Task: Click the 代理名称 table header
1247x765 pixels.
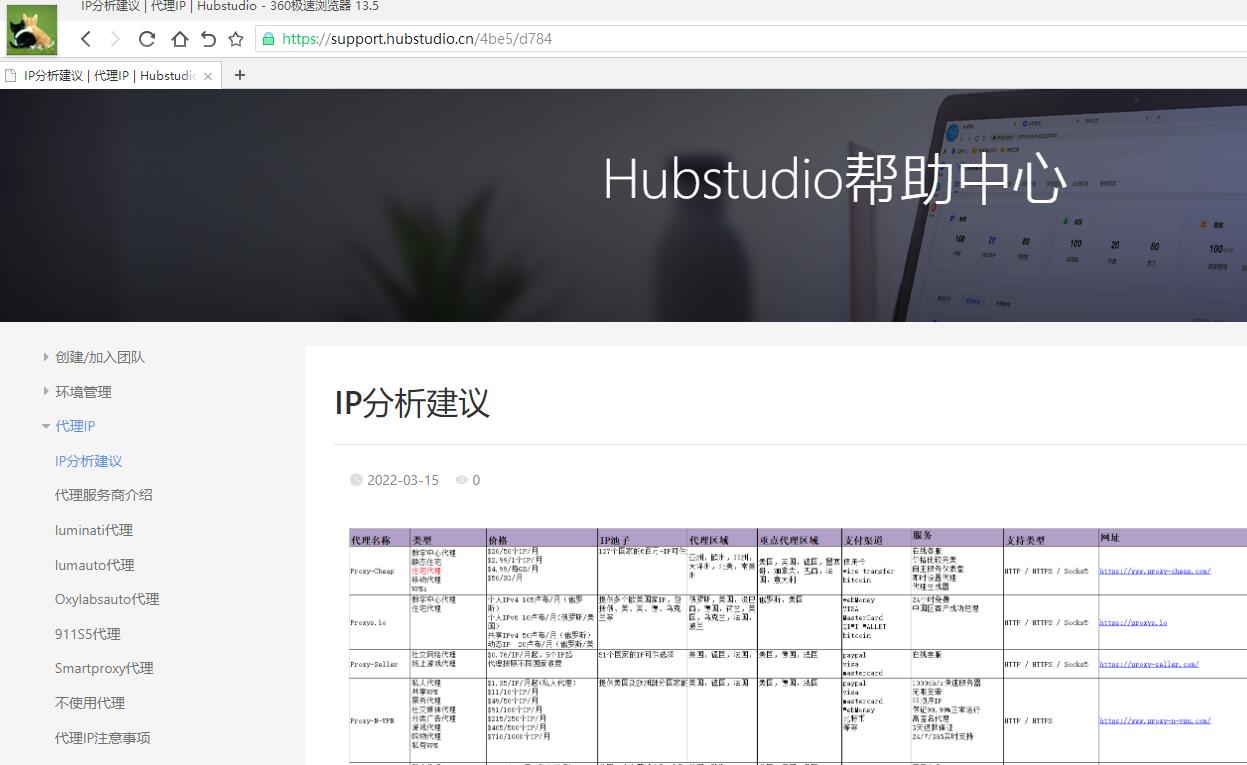Action: pyautogui.click(x=371, y=539)
